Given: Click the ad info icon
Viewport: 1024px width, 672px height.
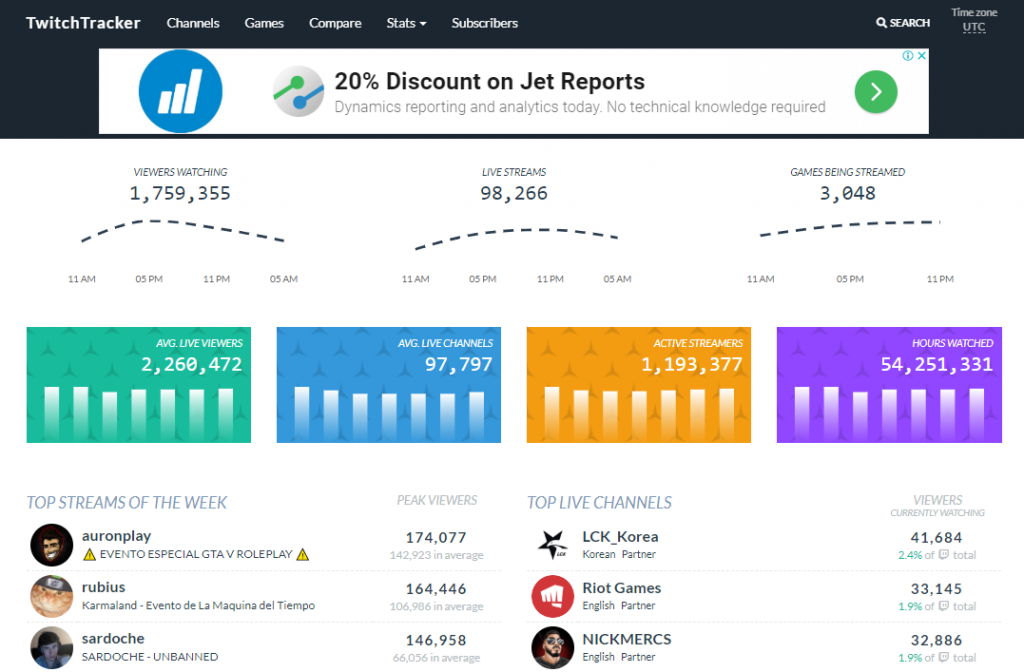Looking at the screenshot, I should (x=908, y=56).
